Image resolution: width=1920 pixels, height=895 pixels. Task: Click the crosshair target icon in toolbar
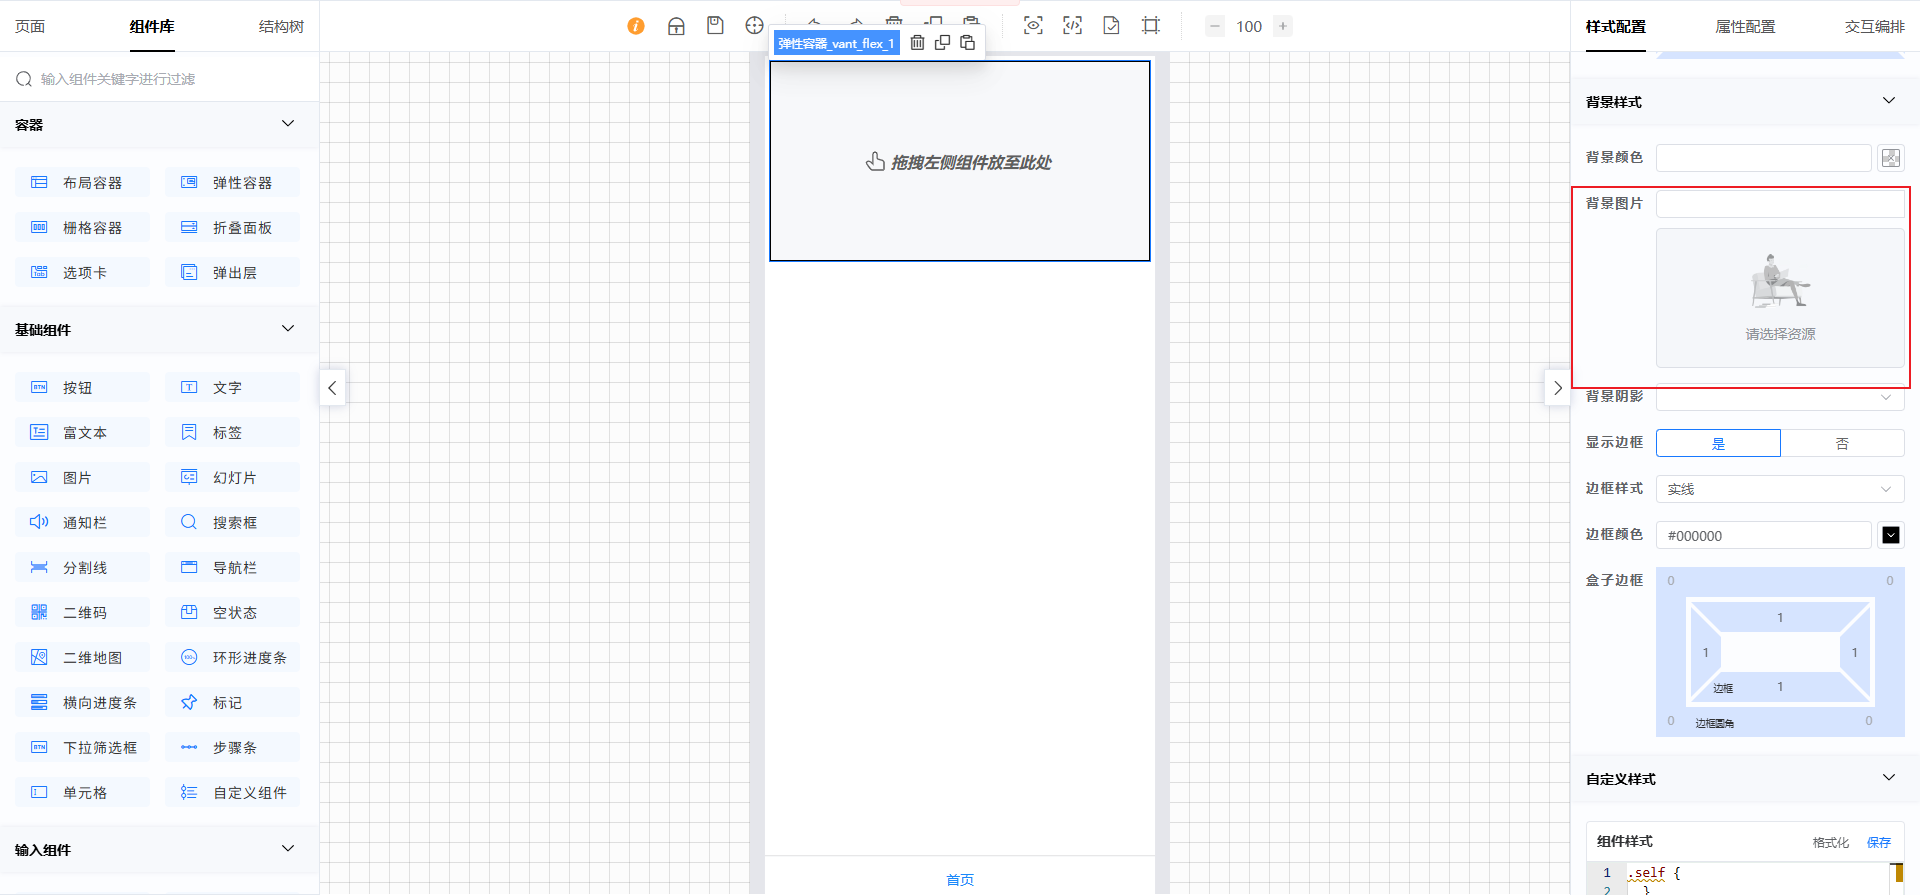click(754, 26)
